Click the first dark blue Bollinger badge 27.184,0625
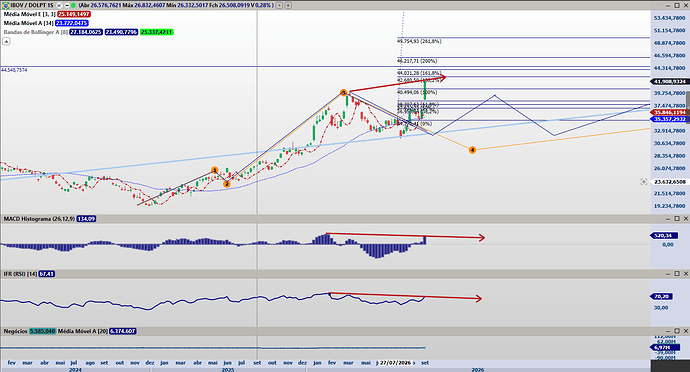690x372 pixels. pos(86,32)
